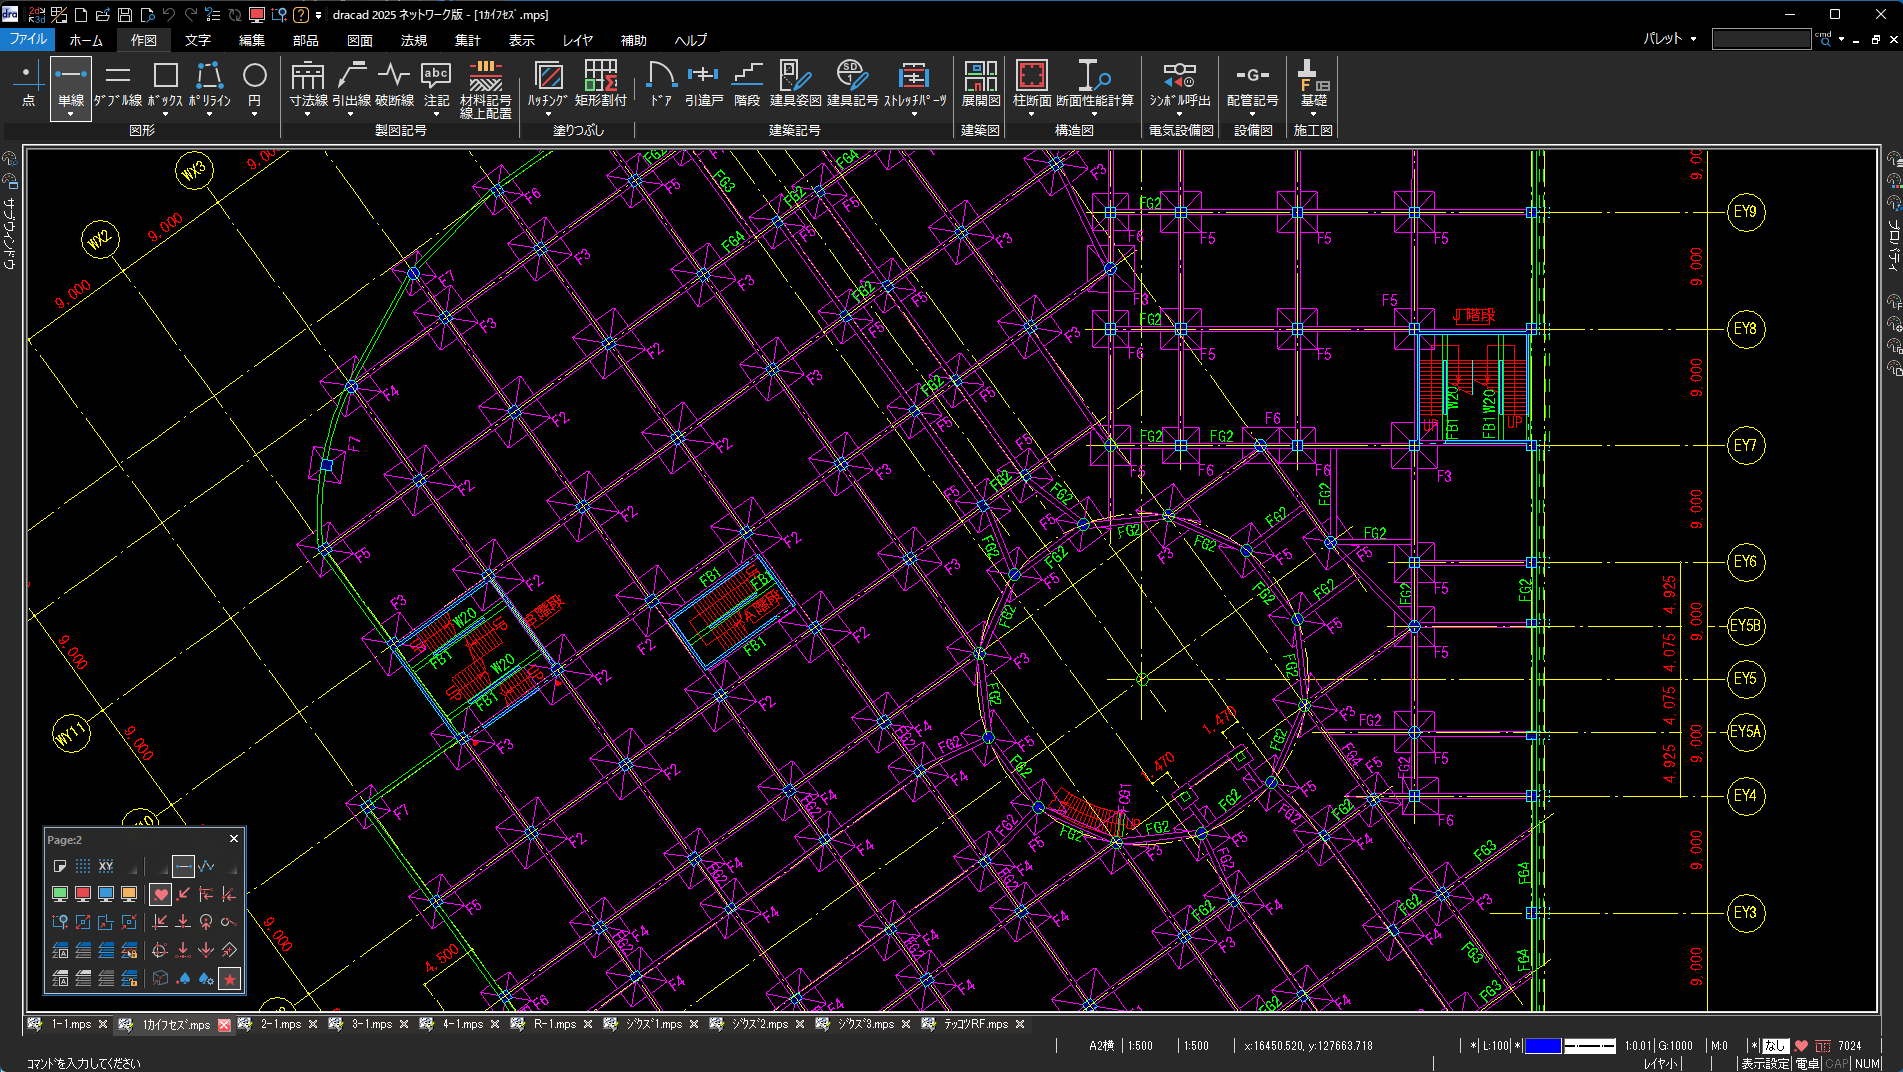This screenshot has height=1072, width=1903.
Task: Click 表示設定 in the status bar
Action: [x=1765, y=1063]
